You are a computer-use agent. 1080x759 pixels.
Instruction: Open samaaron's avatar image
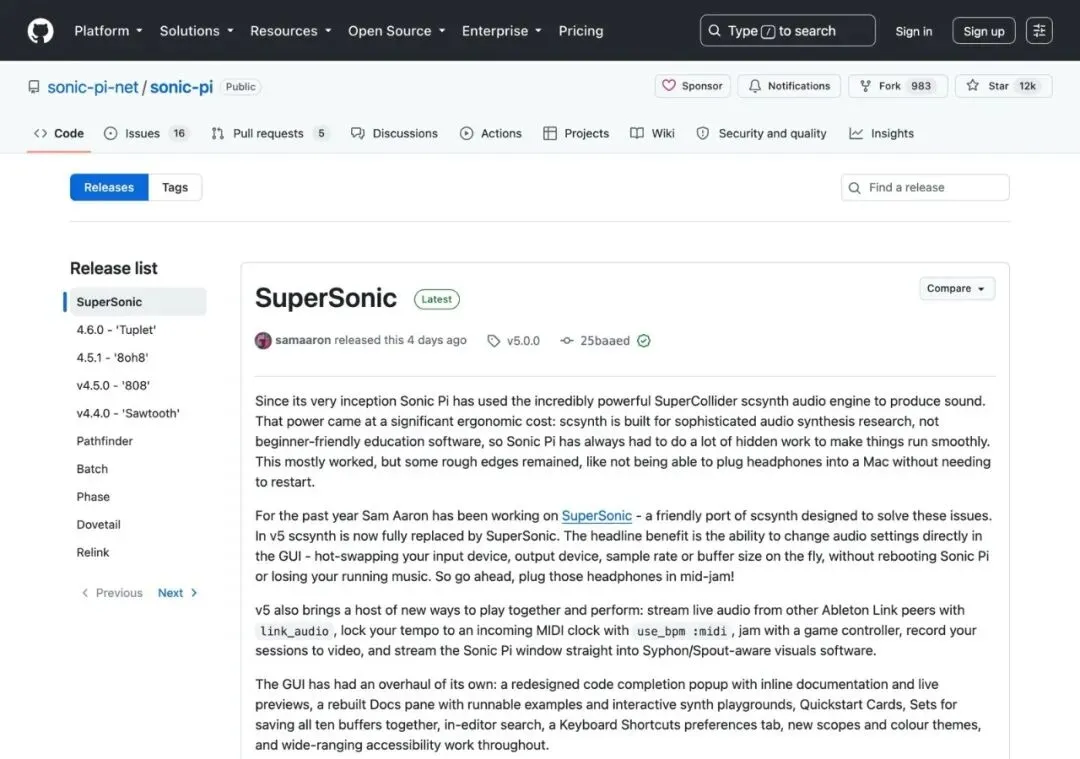pos(263,340)
